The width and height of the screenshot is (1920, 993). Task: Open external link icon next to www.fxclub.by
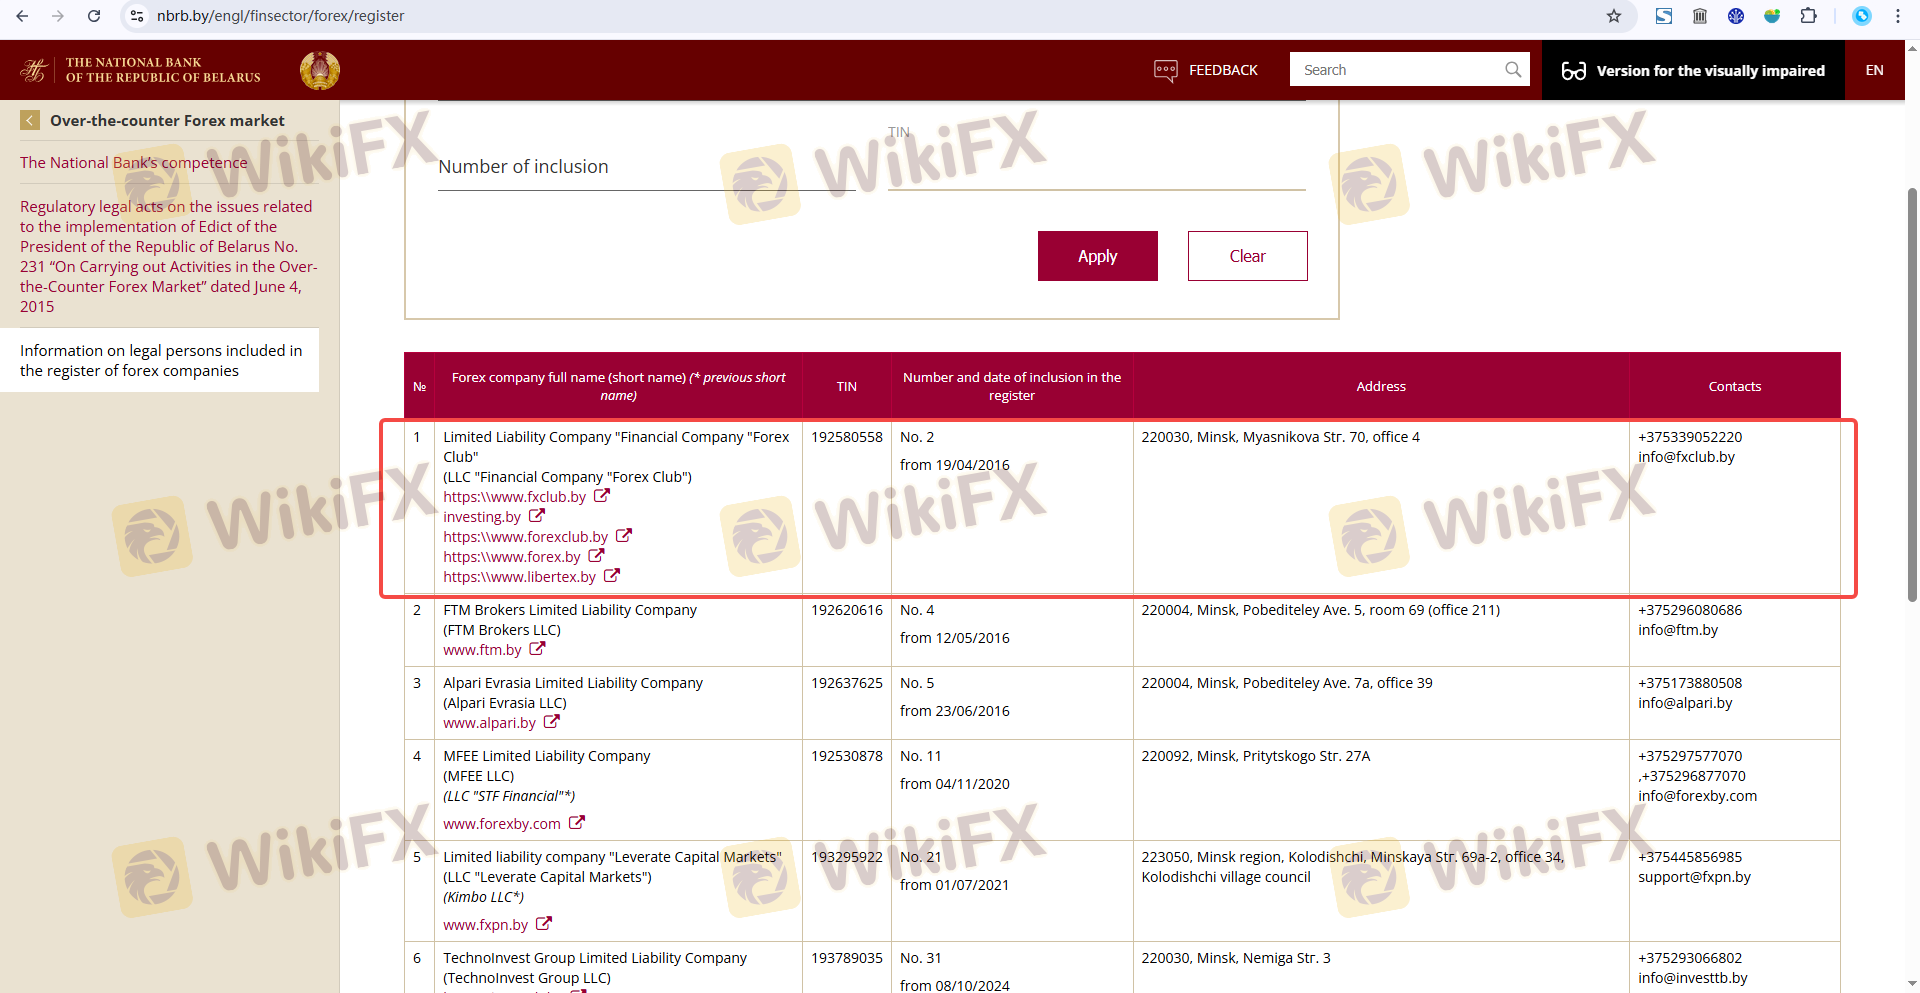coord(602,496)
